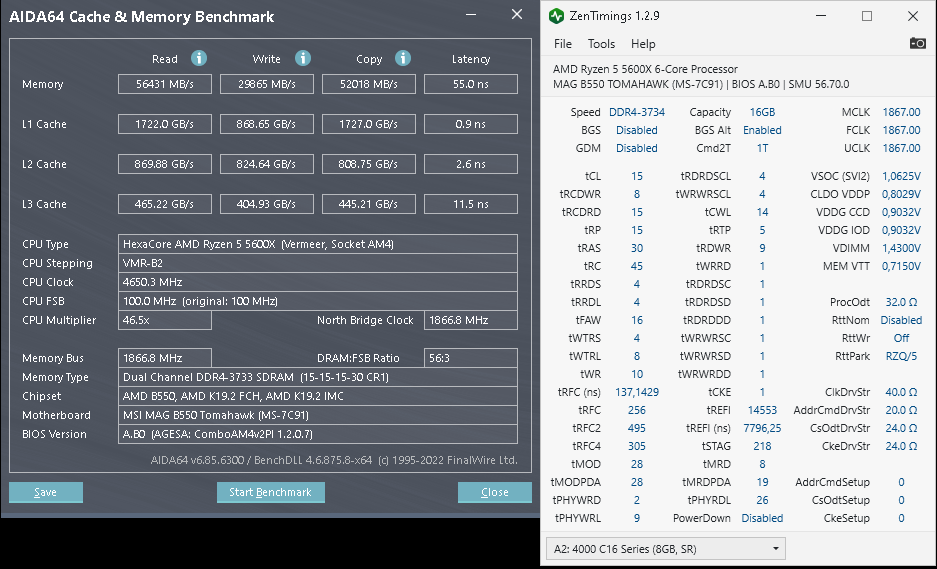Click the L2 Cache Write value 824.64 GB/s

267,164
